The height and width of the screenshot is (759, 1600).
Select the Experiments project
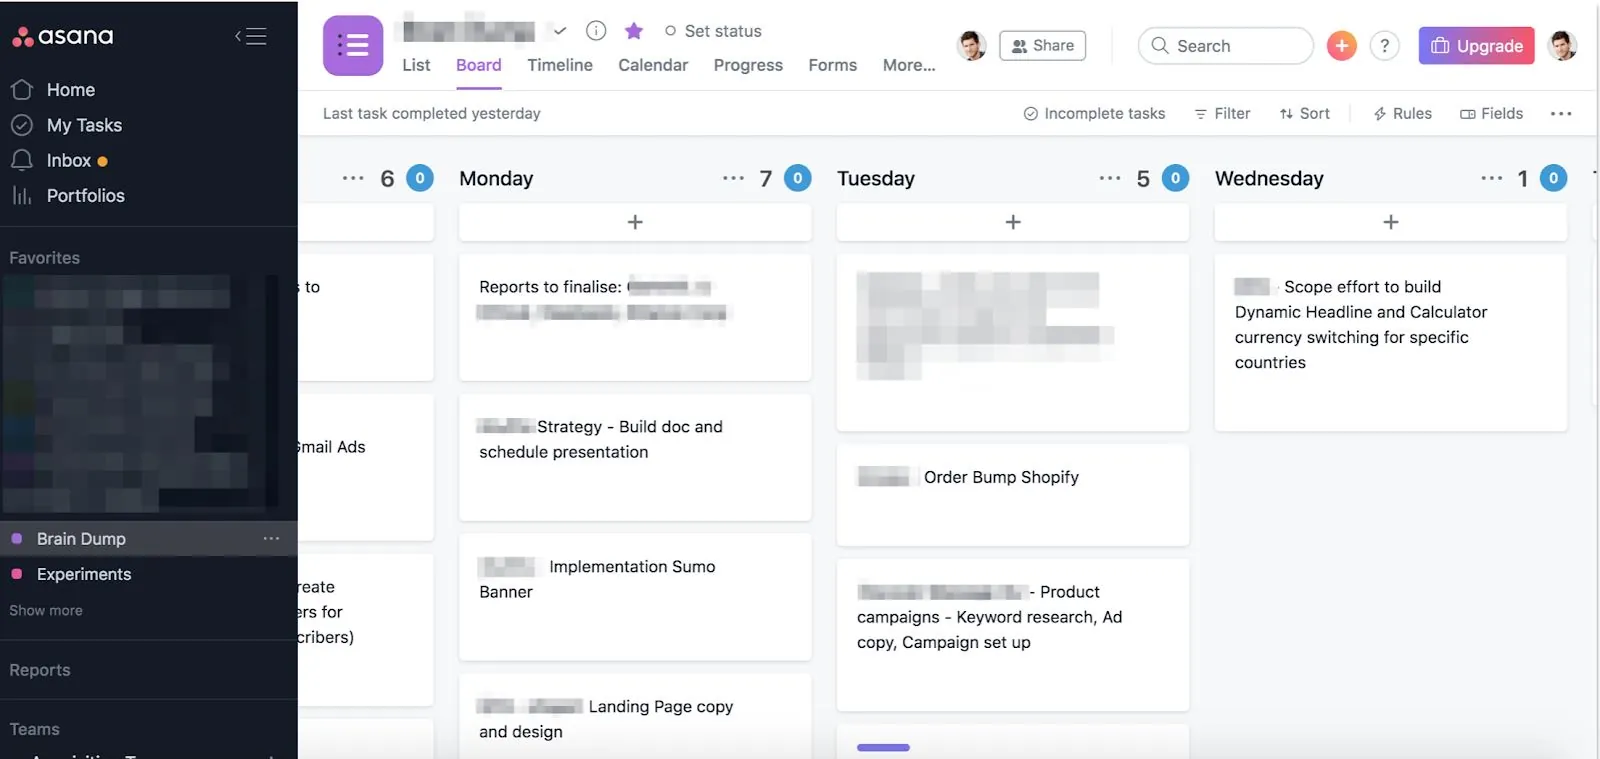coord(84,574)
